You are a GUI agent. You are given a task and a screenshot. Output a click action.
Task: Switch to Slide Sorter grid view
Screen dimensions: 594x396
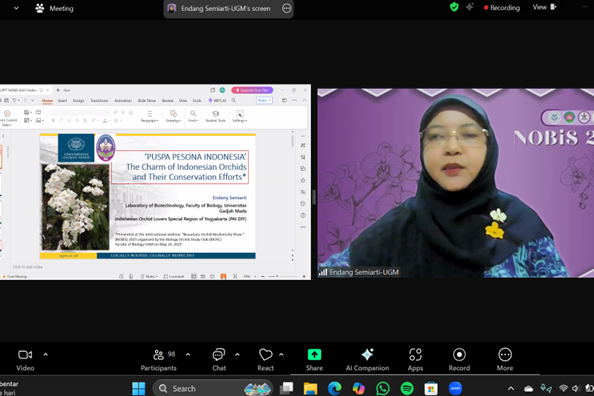[203, 277]
